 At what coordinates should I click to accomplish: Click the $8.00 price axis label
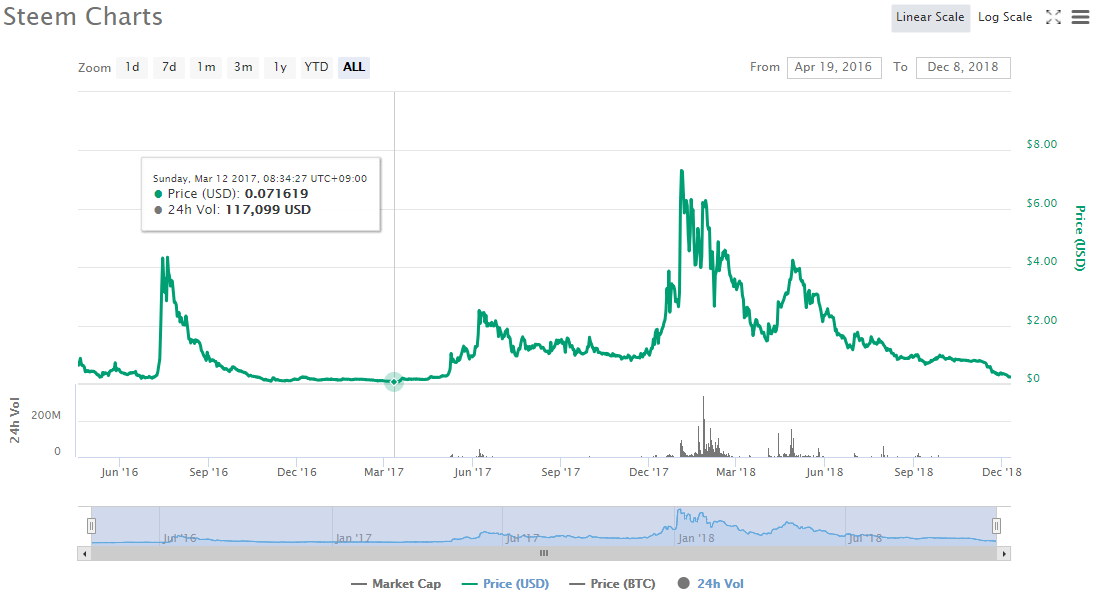coord(1041,144)
